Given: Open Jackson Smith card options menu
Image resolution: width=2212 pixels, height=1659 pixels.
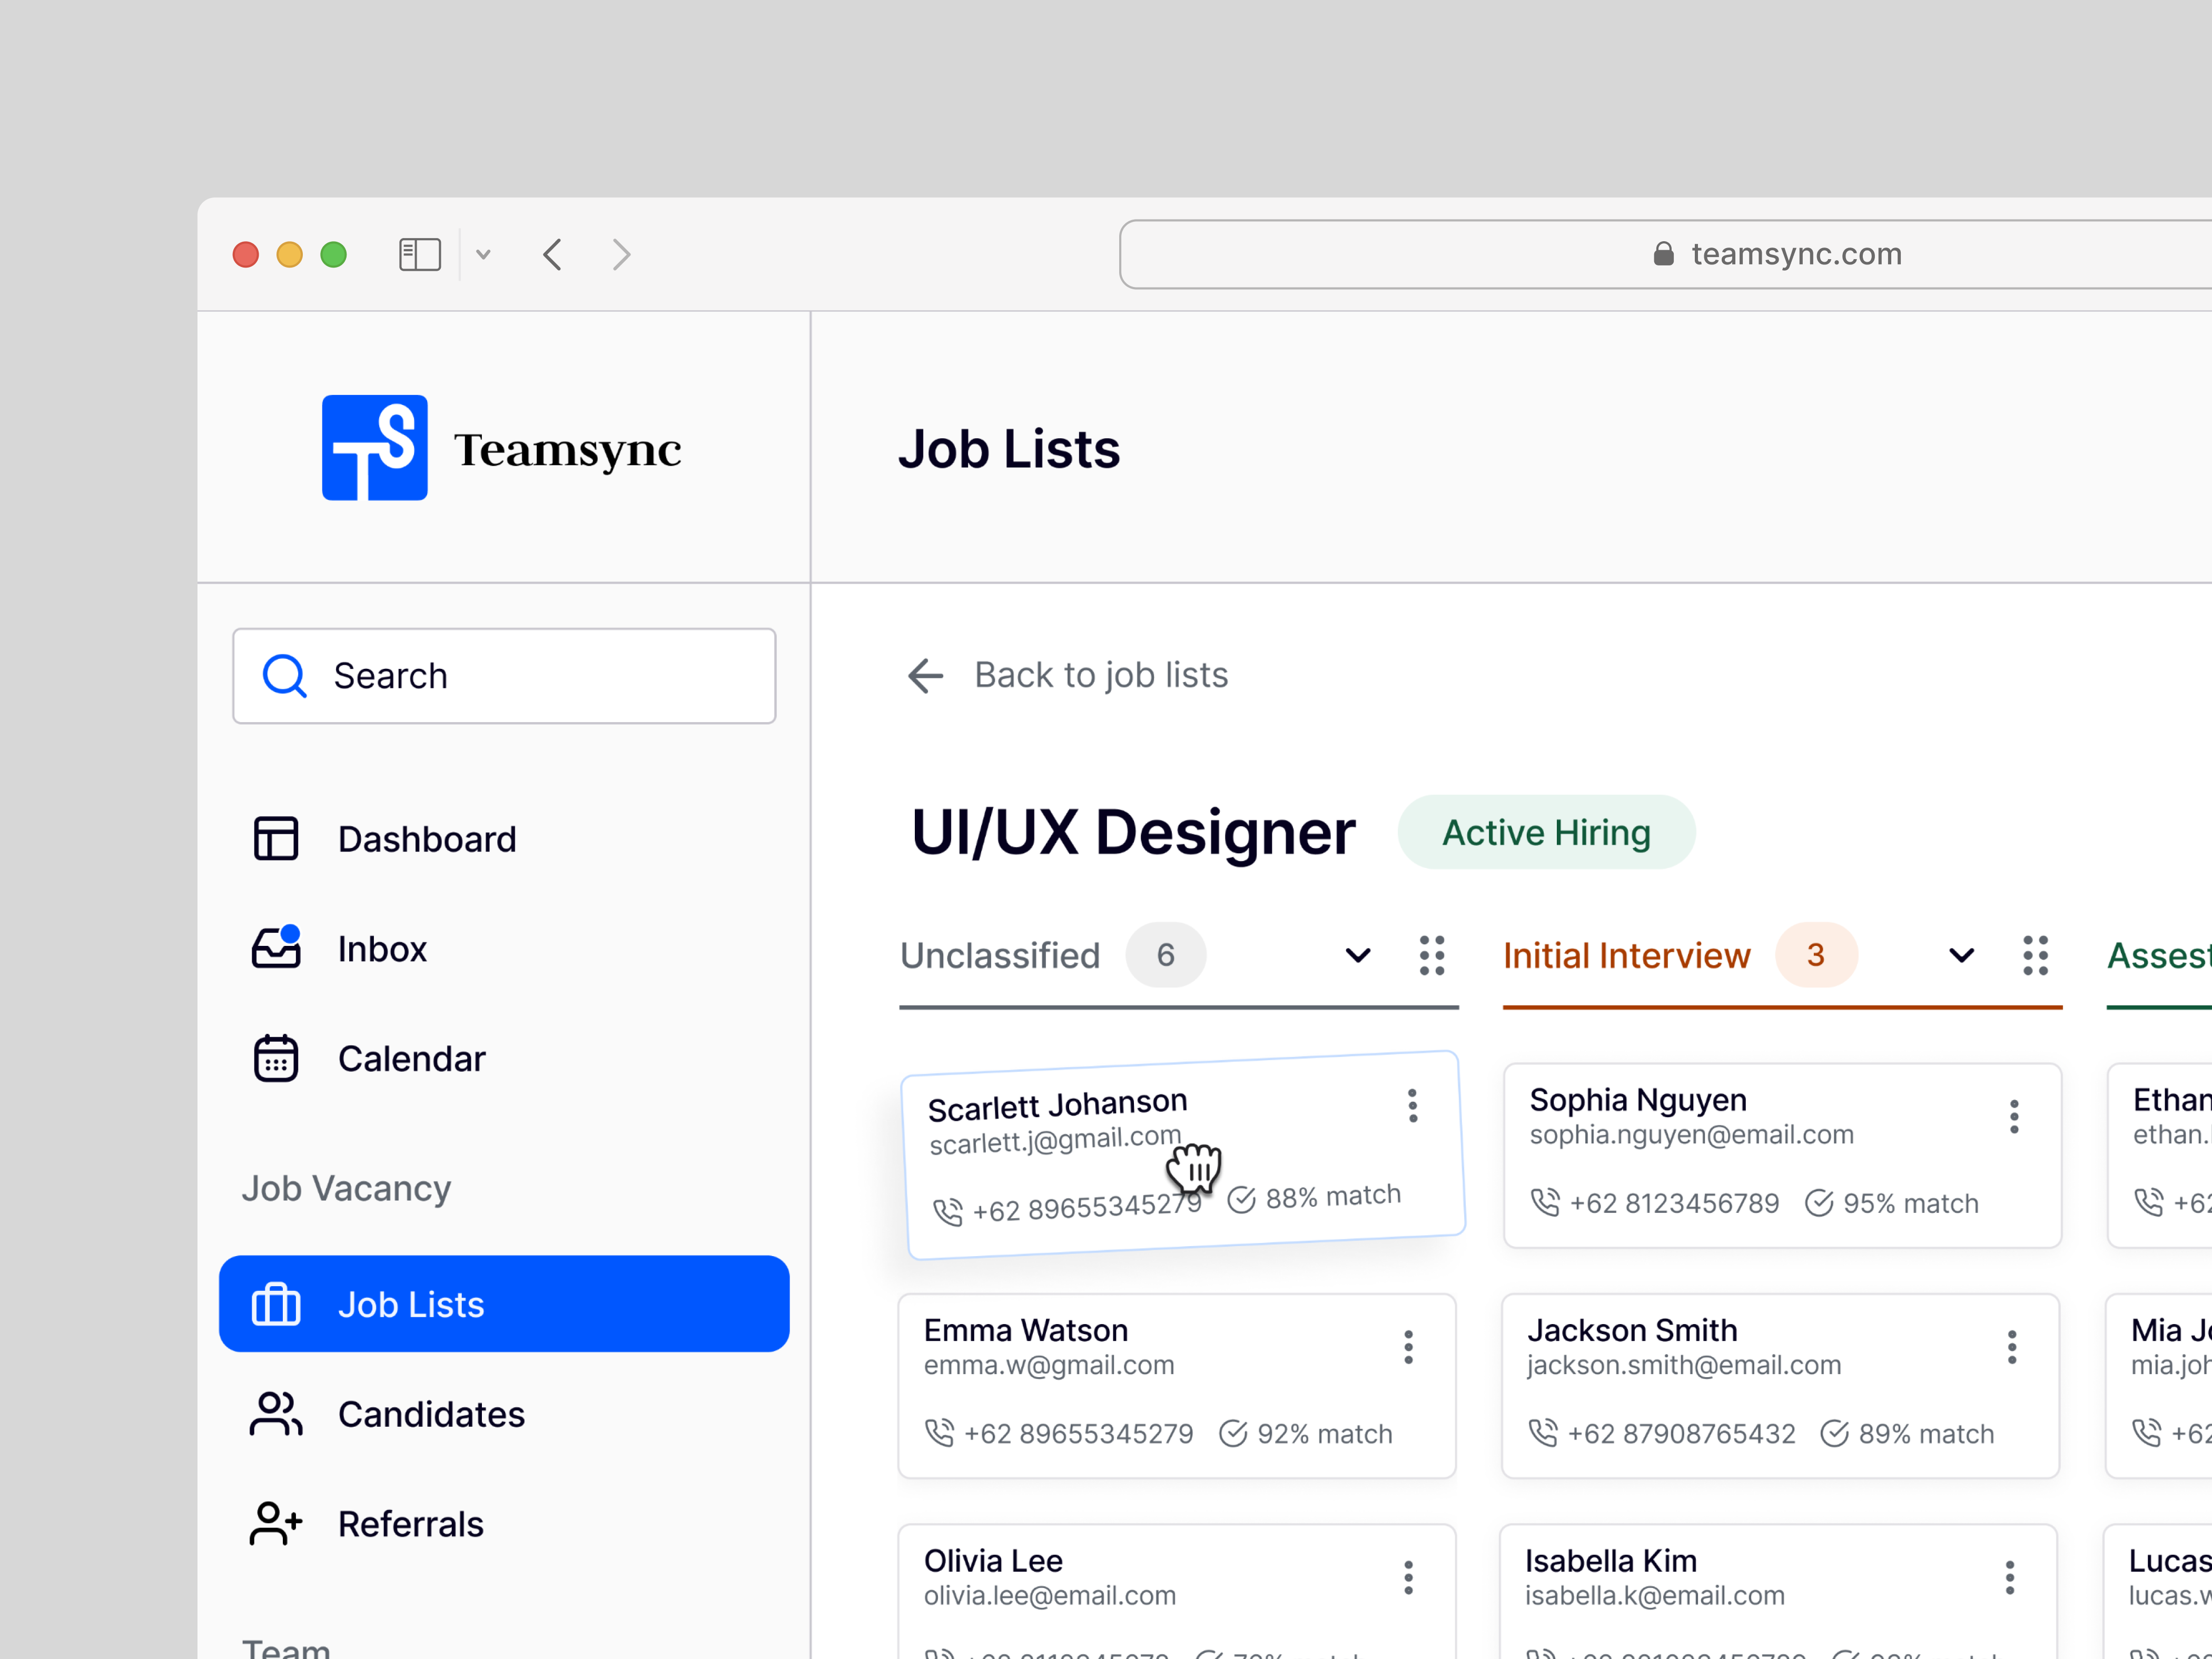Looking at the screenshot, I should 2012,1347.
